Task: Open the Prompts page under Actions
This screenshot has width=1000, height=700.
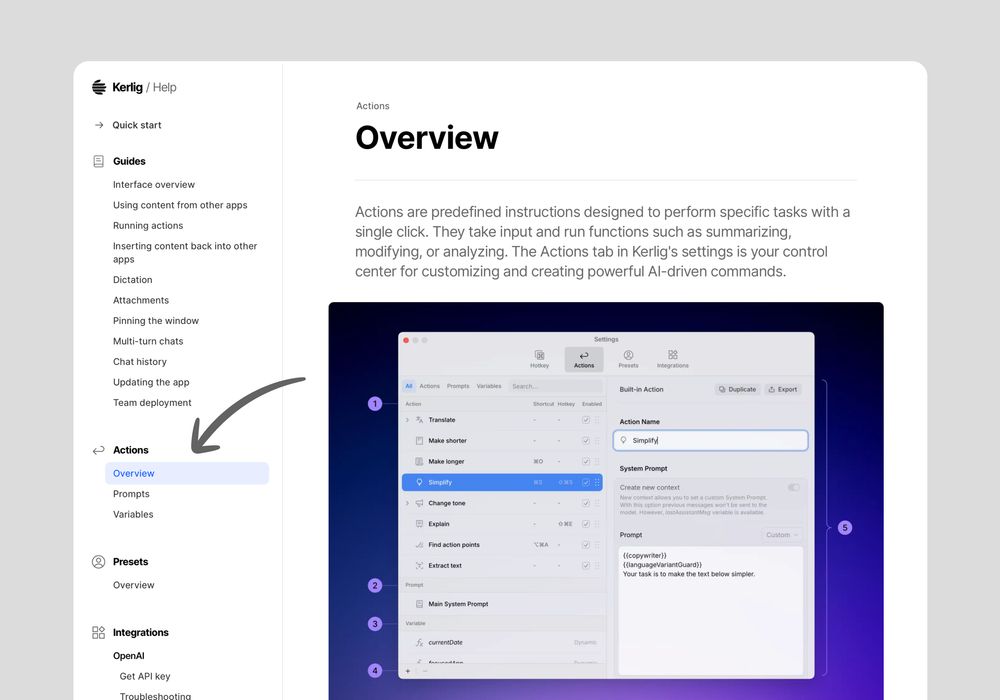Action: [x=131, y=494]
